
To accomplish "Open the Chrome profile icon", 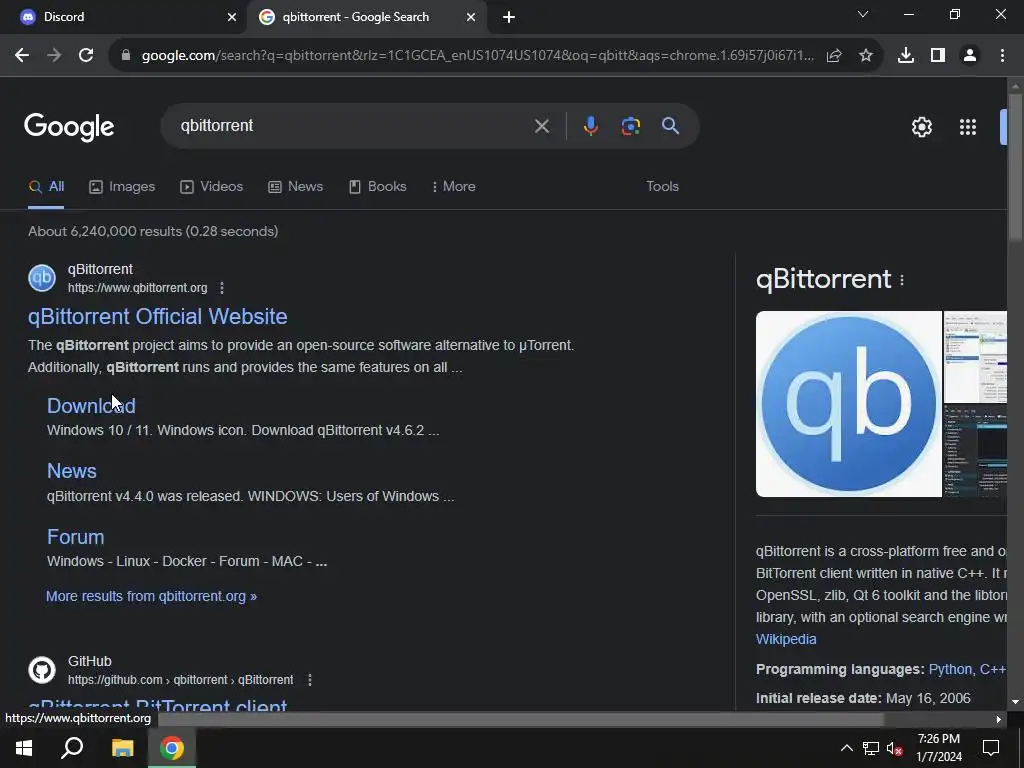I will (970, 56).
